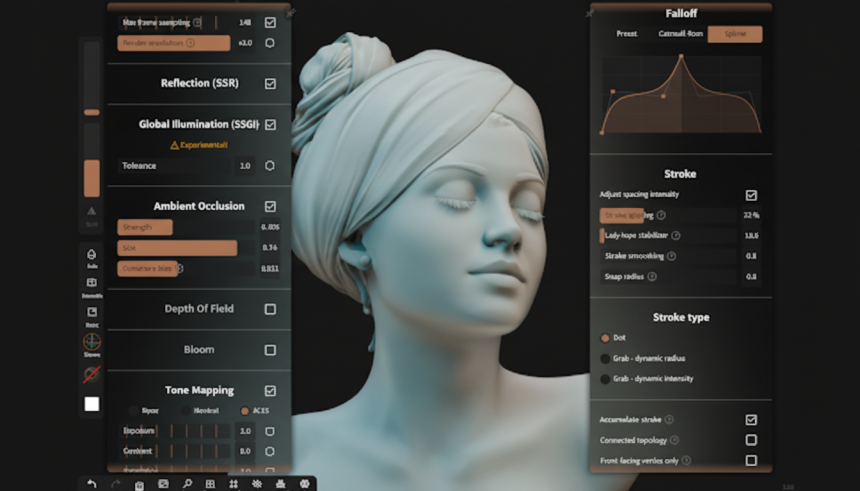Viewport: 860px width, 491px height.
Task: Reset the render resolution value icon
Action: pos(270,43)
